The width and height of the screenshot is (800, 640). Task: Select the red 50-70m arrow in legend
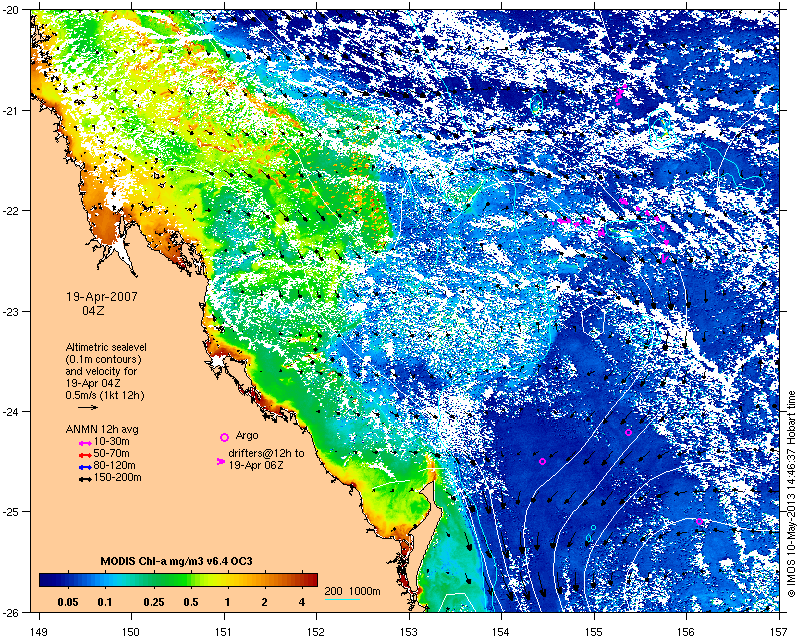(85, 455)
